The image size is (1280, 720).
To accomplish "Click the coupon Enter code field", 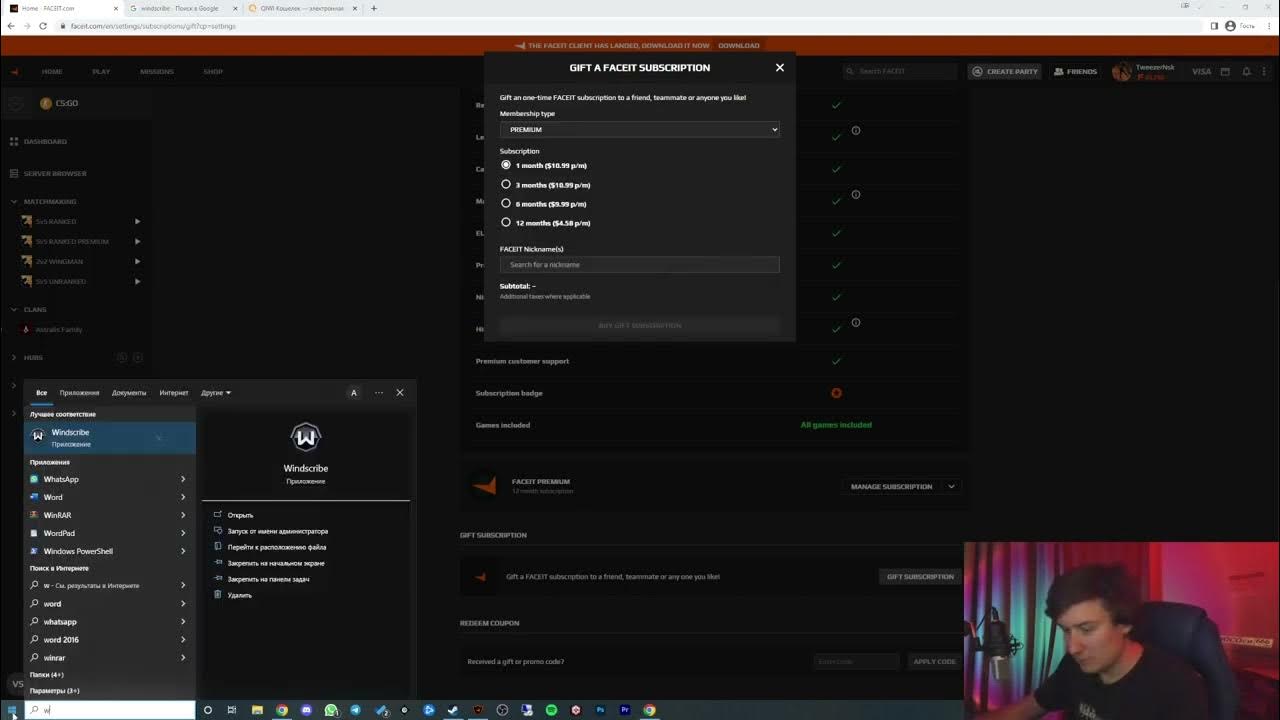I will pyautogui.click(x=856, y=661).
